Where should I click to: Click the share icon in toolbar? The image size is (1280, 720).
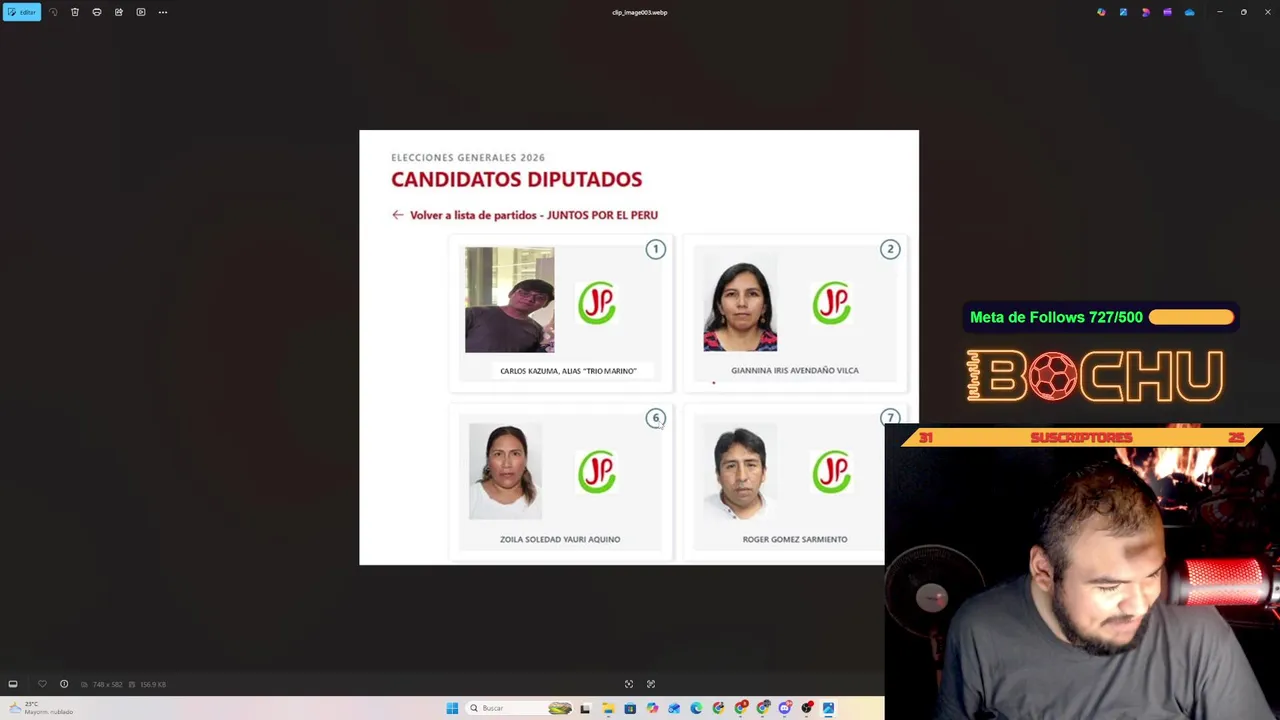coord(119,12)
